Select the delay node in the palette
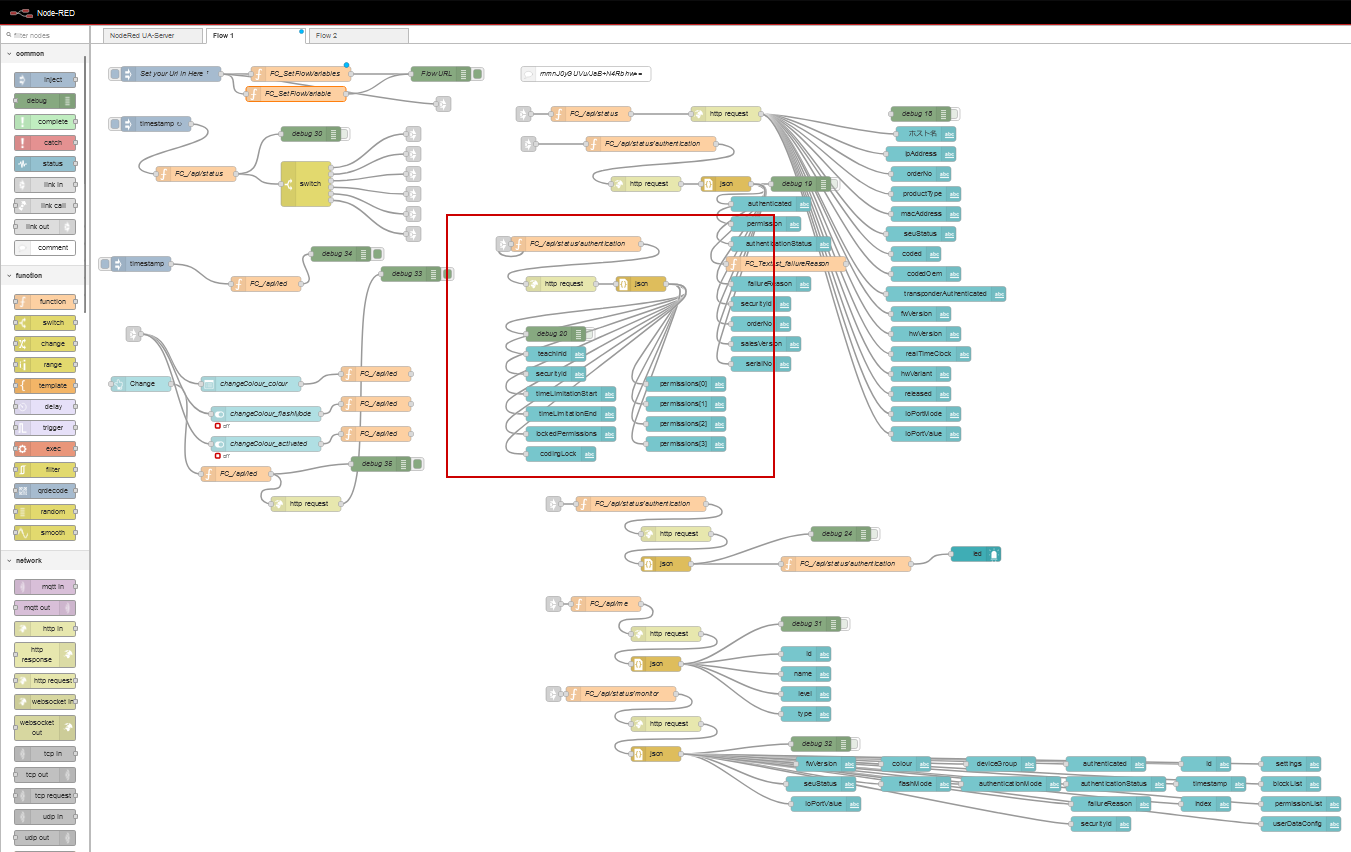This screenshot has width=1351, height=852. point(45,407)
